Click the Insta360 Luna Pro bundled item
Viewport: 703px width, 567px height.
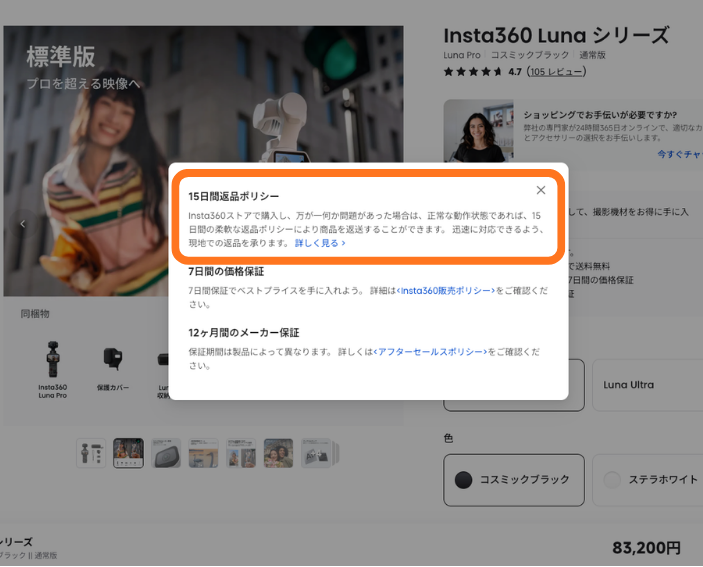click(52, 370)
